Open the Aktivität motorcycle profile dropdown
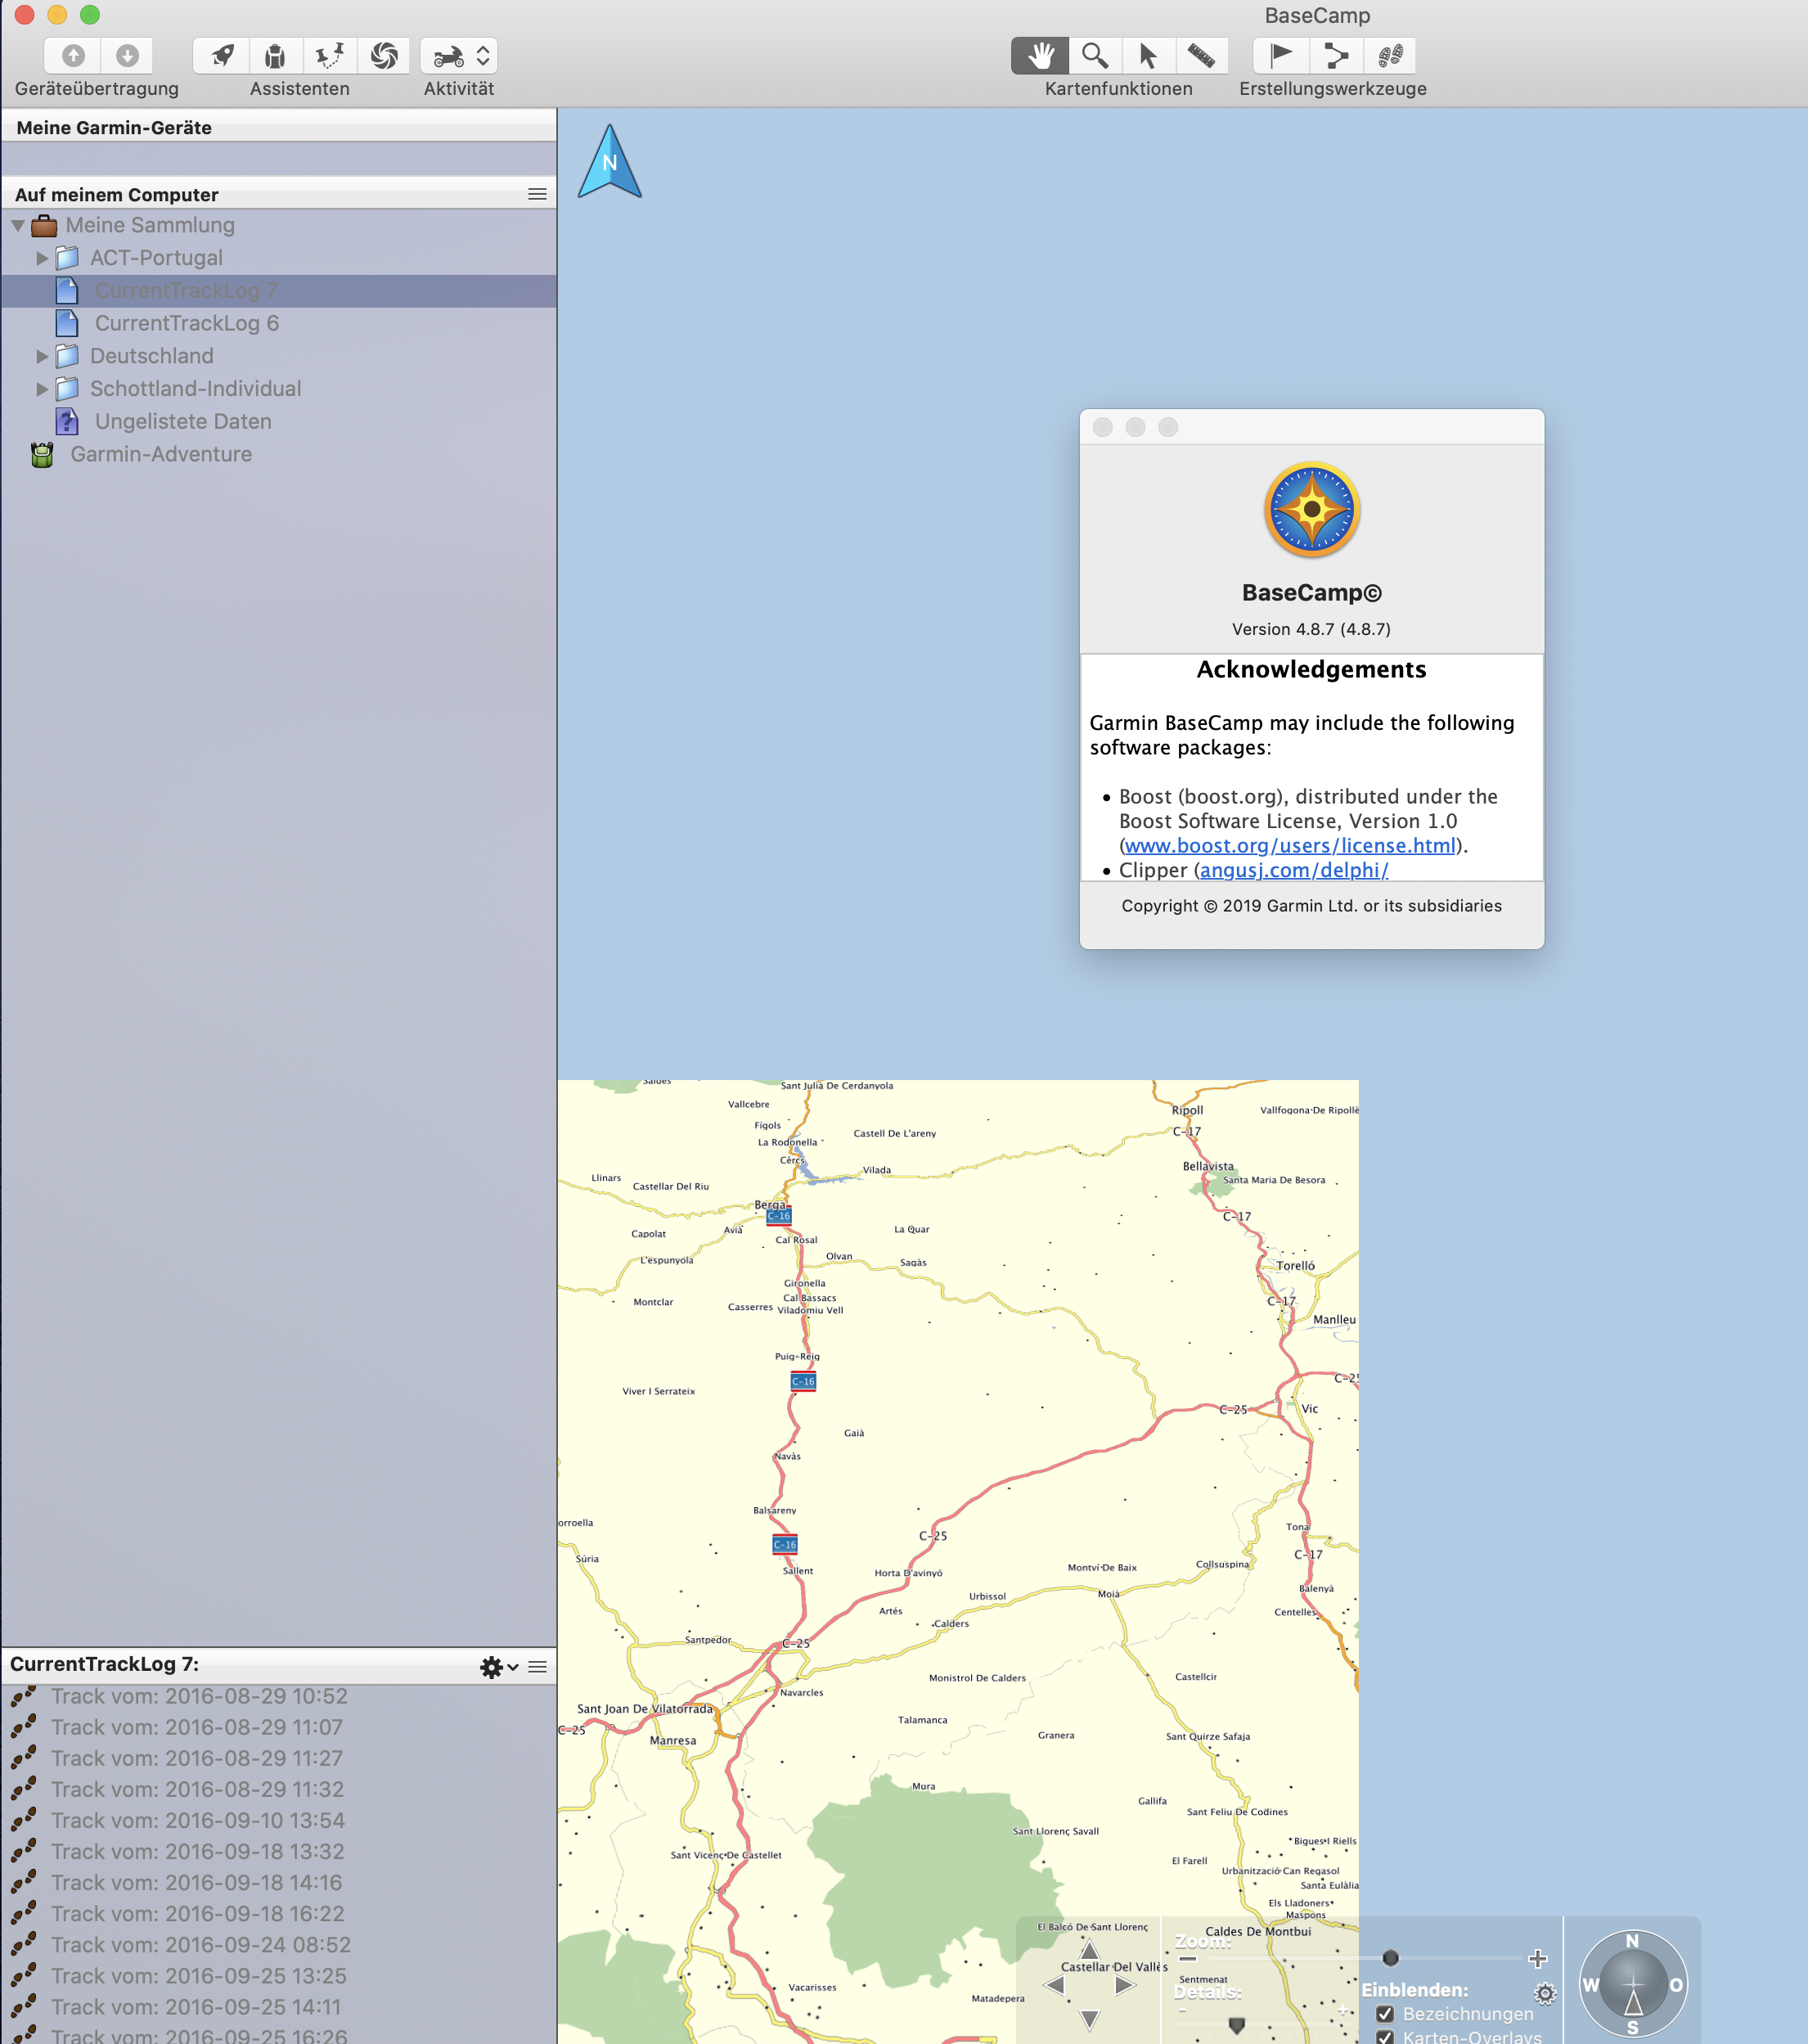The height and width of the screenshot is (2044, 1808). point(459,56)
